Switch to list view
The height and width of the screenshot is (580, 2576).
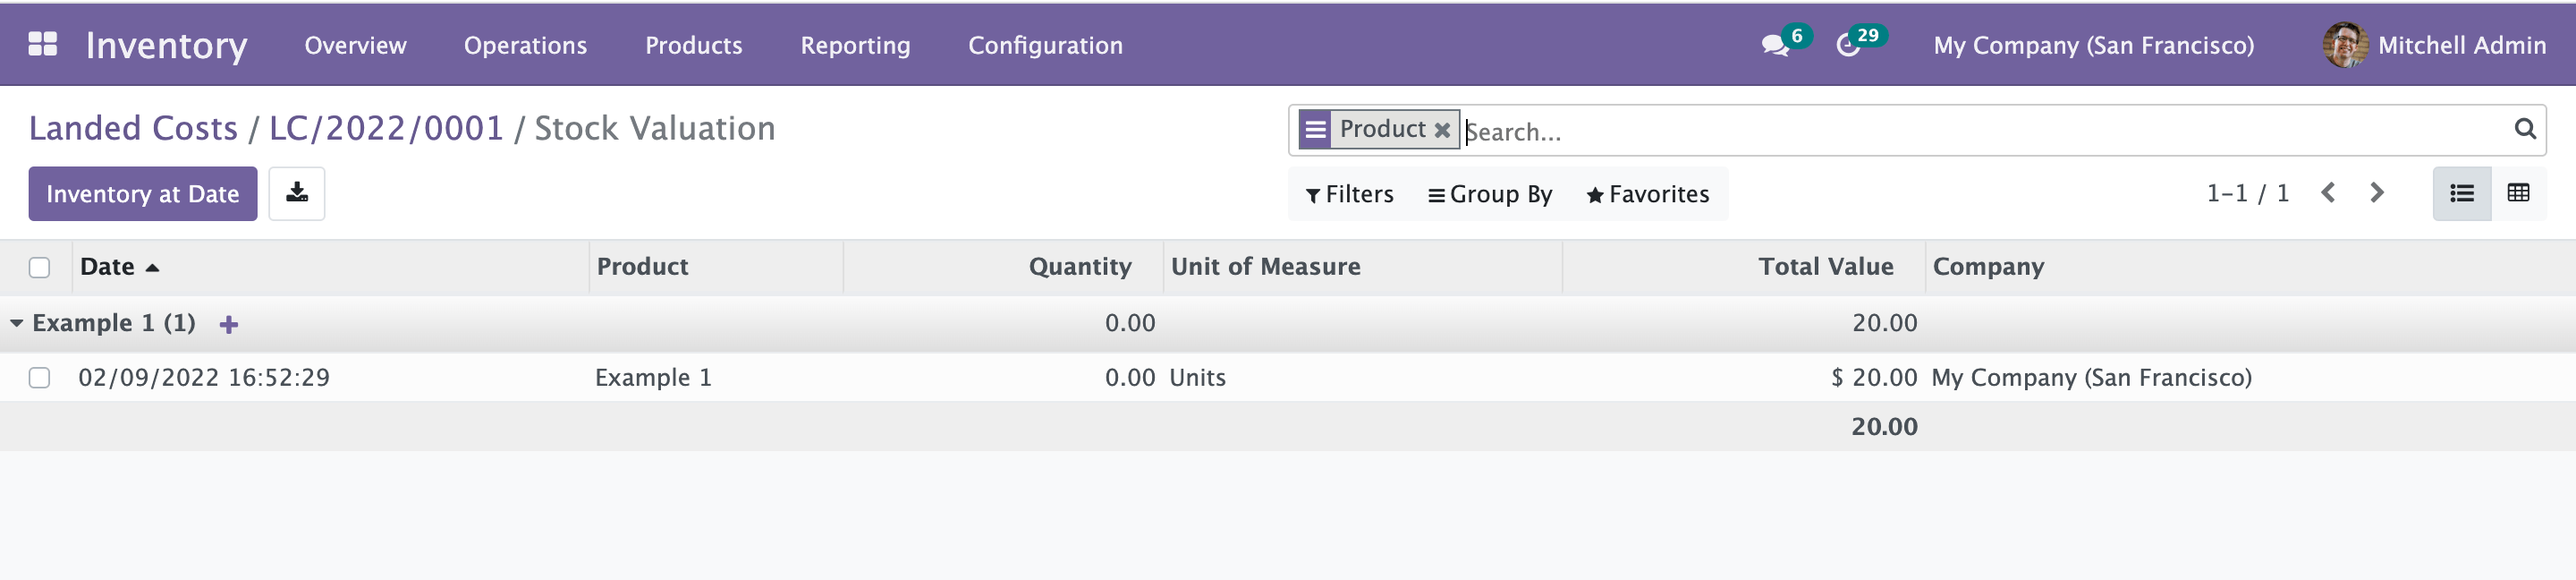[2461, 193]
